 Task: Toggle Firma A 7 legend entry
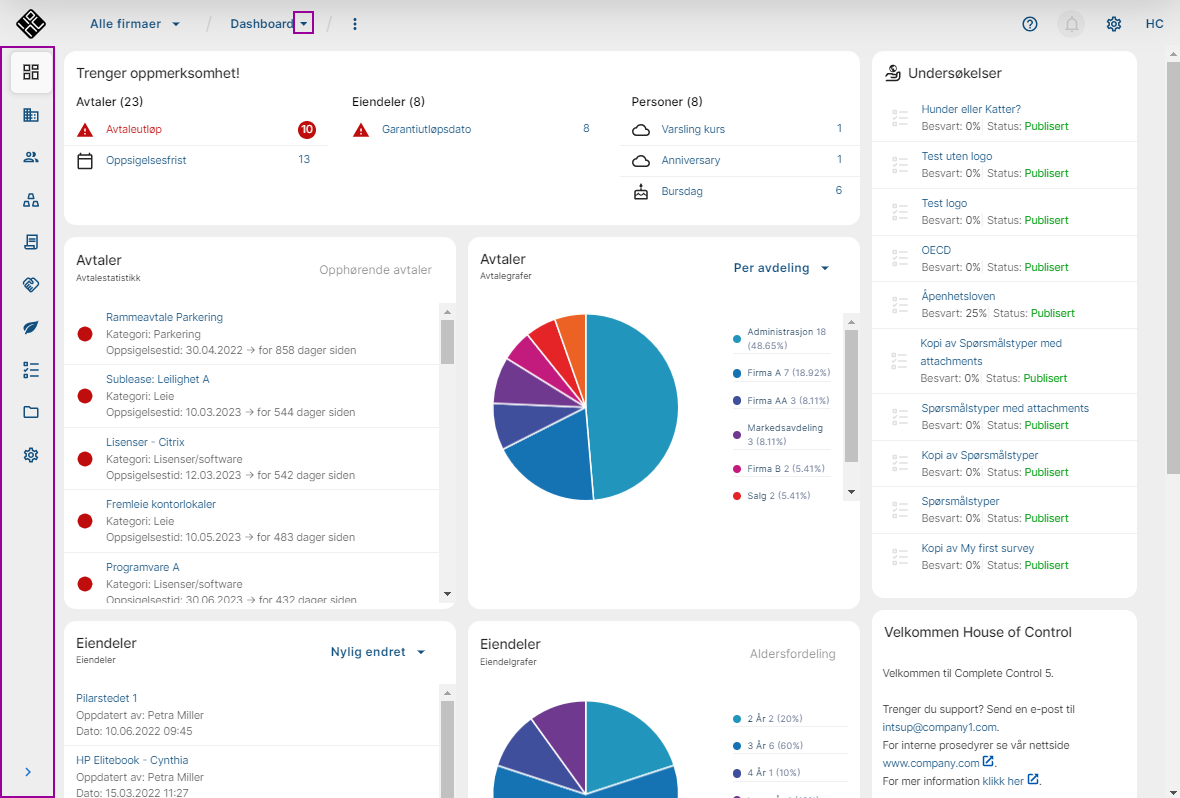(x=781, y=373)
